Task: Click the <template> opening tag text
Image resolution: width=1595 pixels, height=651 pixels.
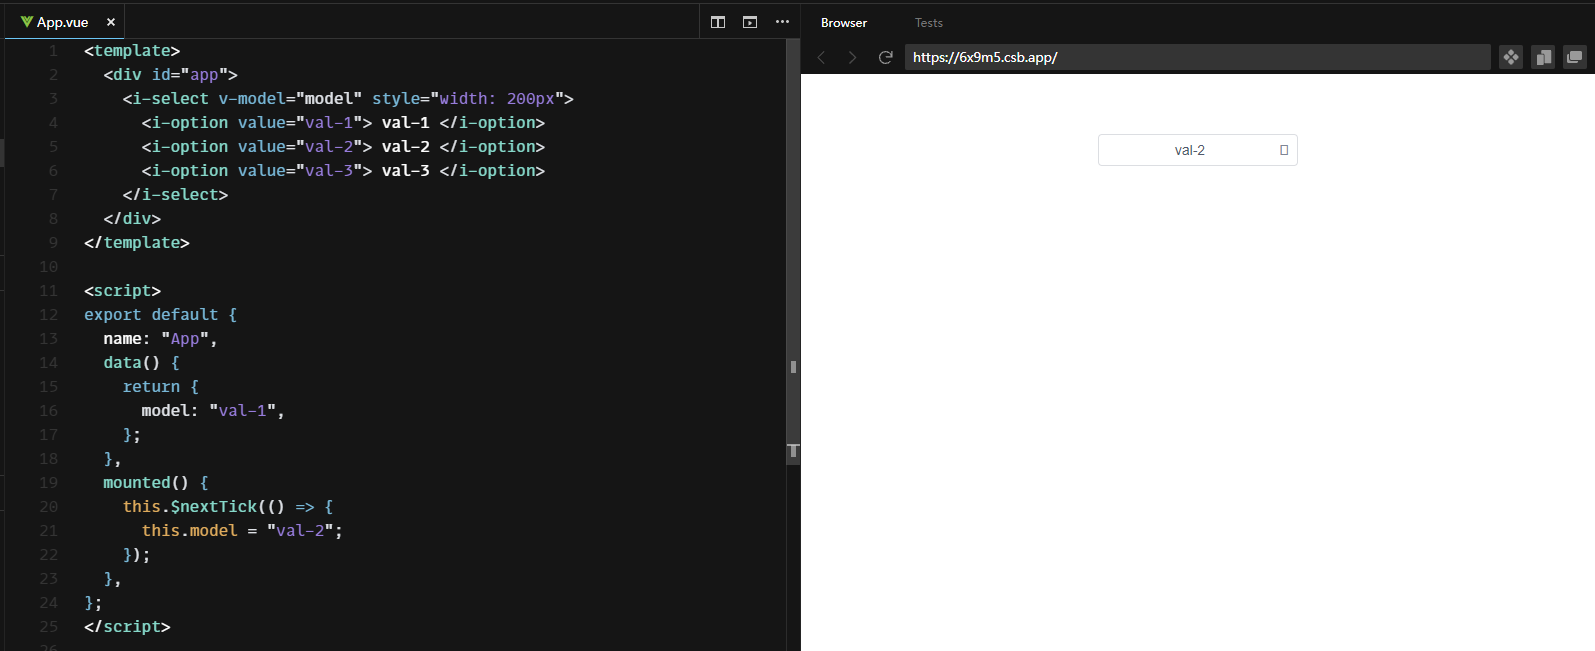Action: 132,51
